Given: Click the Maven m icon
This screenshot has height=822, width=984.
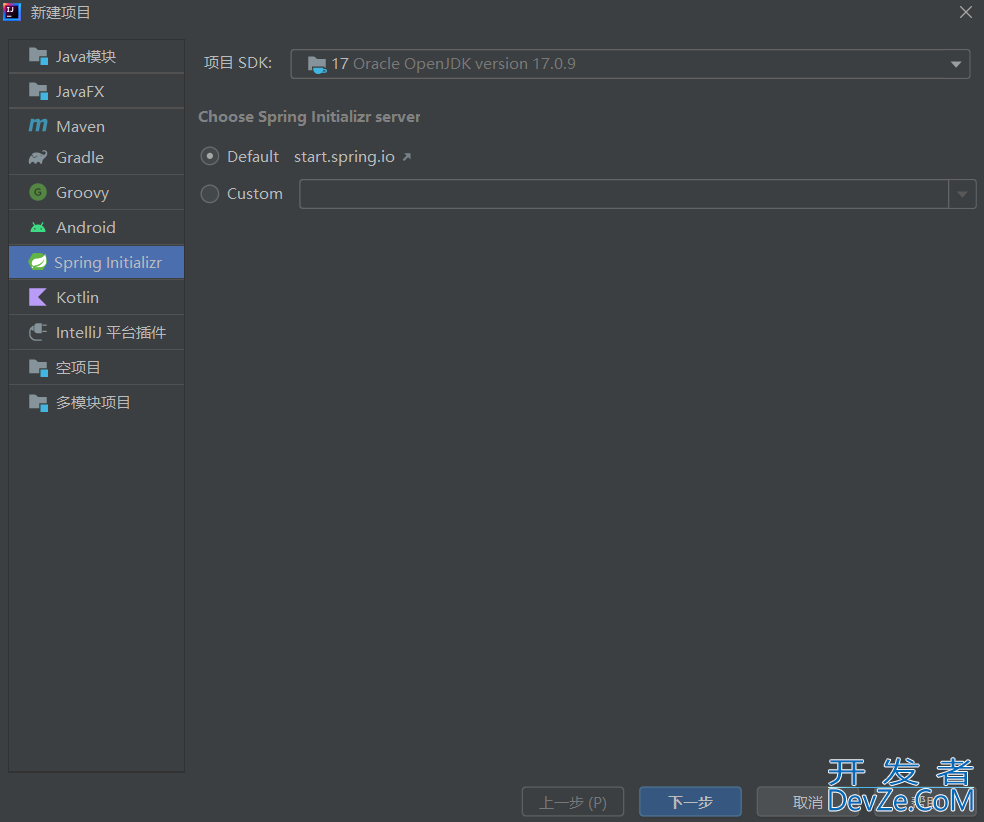Looking at the screenshot, I should pyautogui.click(x=38, y=125).
